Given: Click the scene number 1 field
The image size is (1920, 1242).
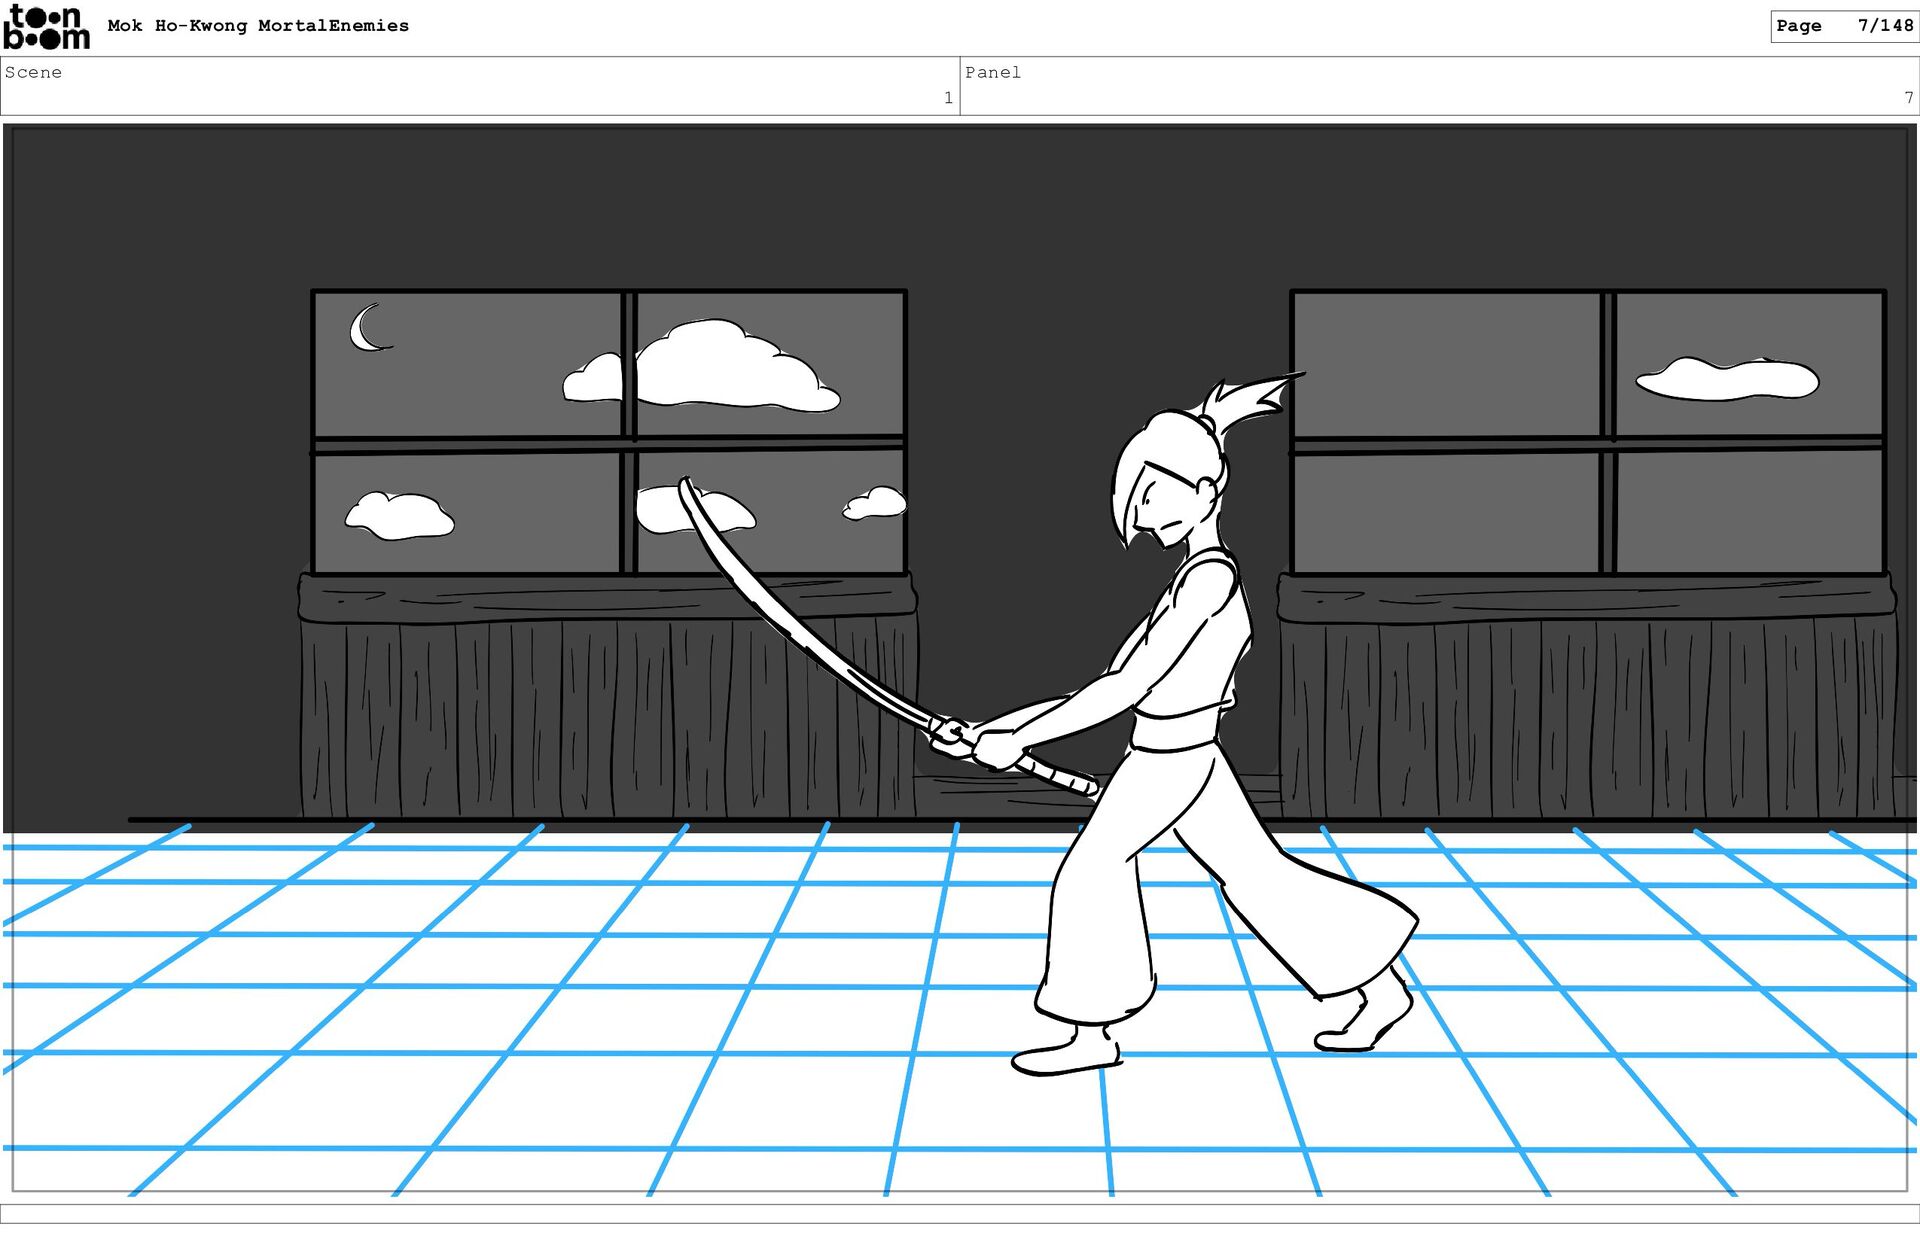Looking at the screenshot, I should point(947,98).
